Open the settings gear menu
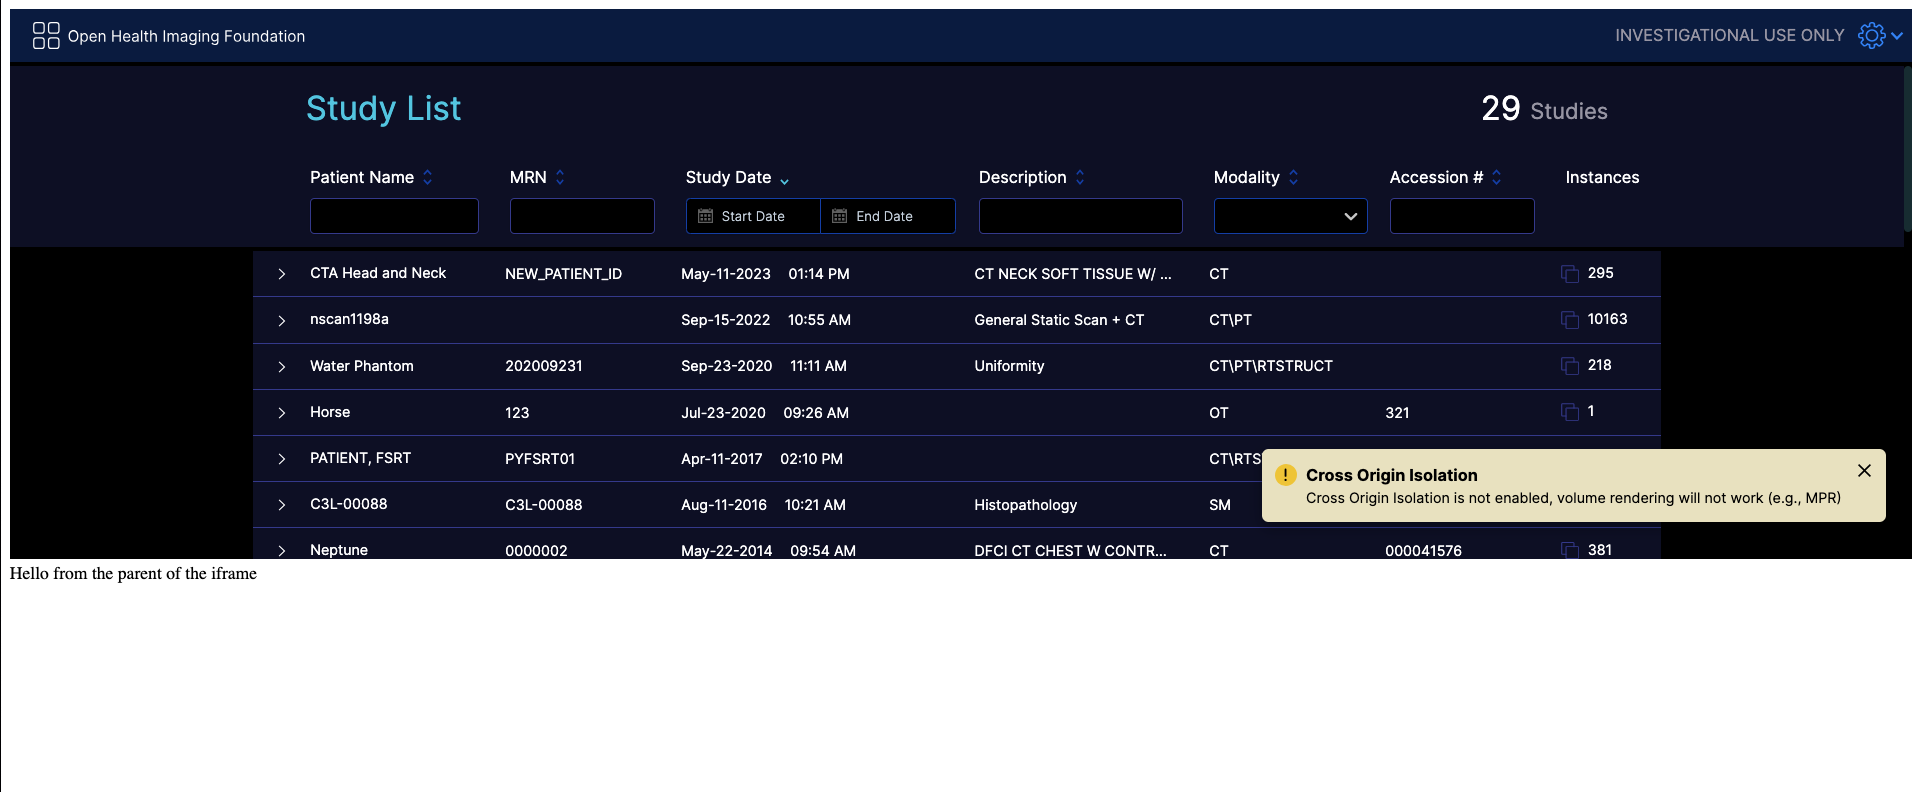 click(1872, 36)
